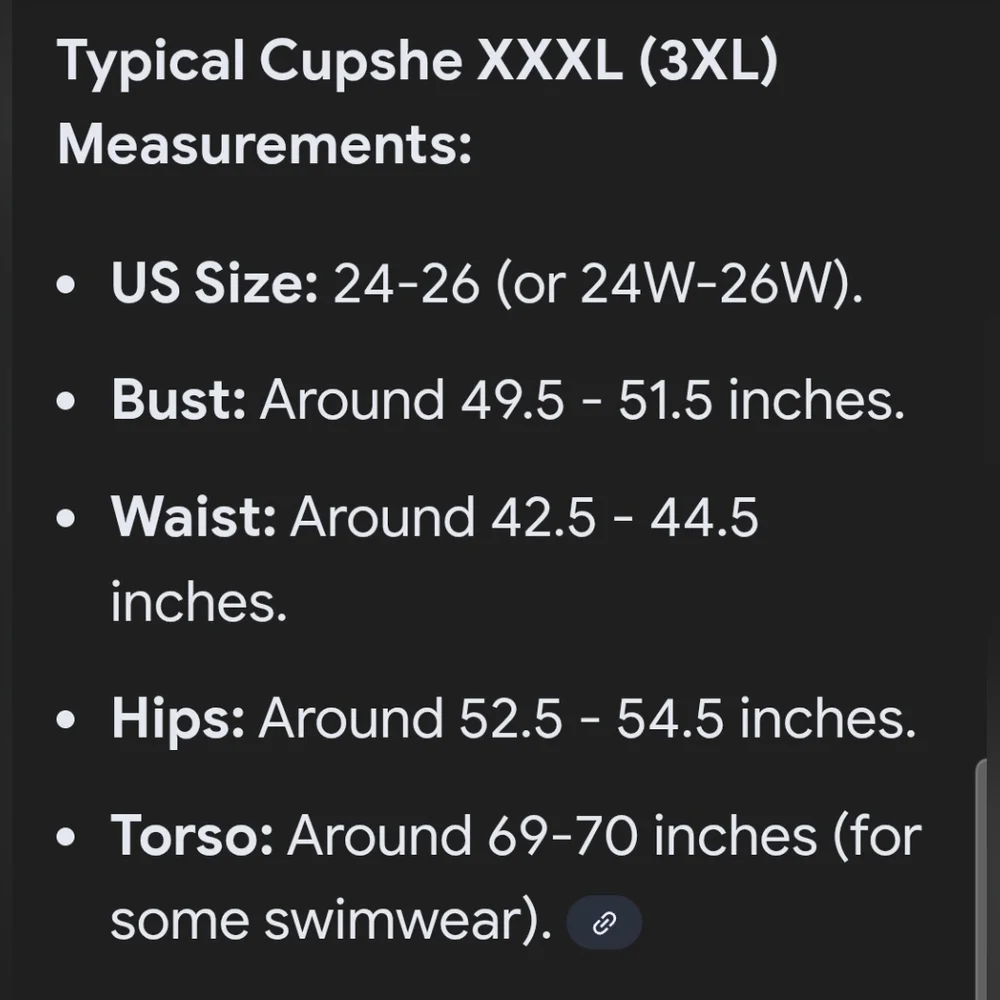This screenshot has width=1000, height=1000.
Task: Click the bullet point before Torso
Action: coord(66,837)
